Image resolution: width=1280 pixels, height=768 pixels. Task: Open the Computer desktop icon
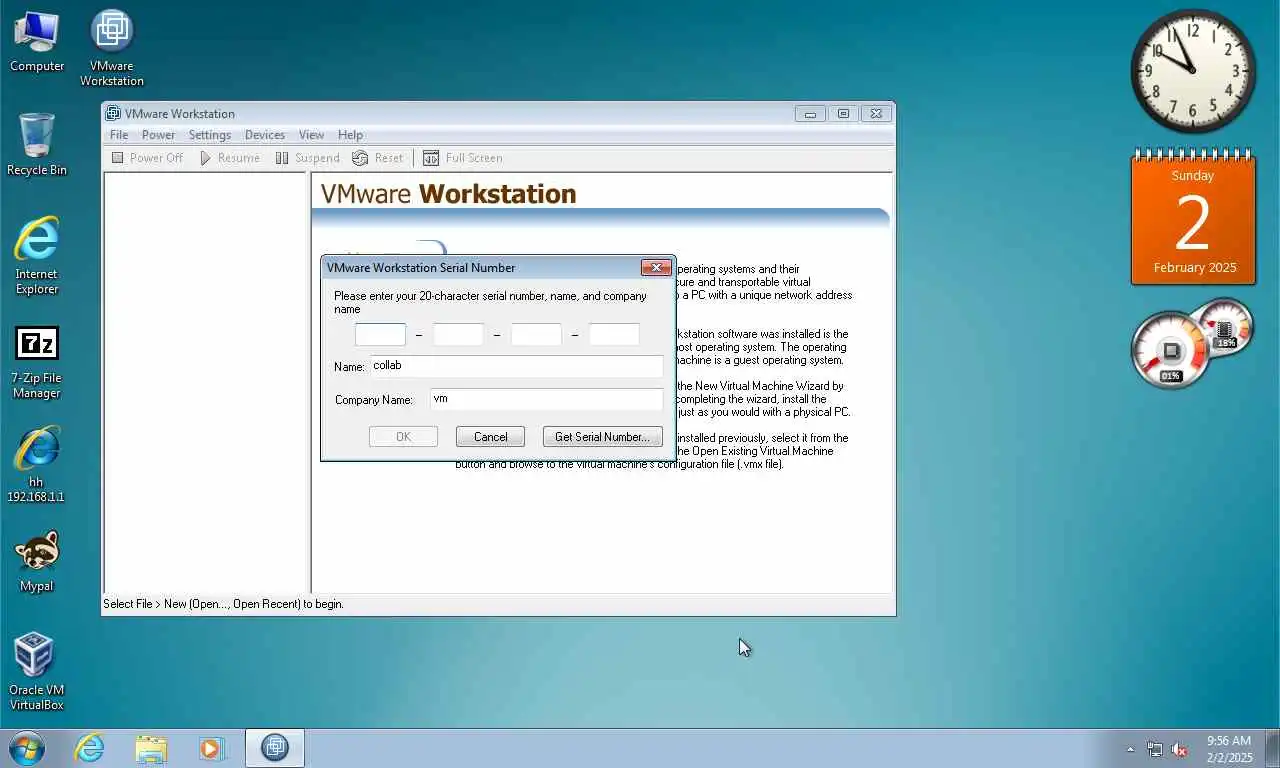click(x=37, y=41)
